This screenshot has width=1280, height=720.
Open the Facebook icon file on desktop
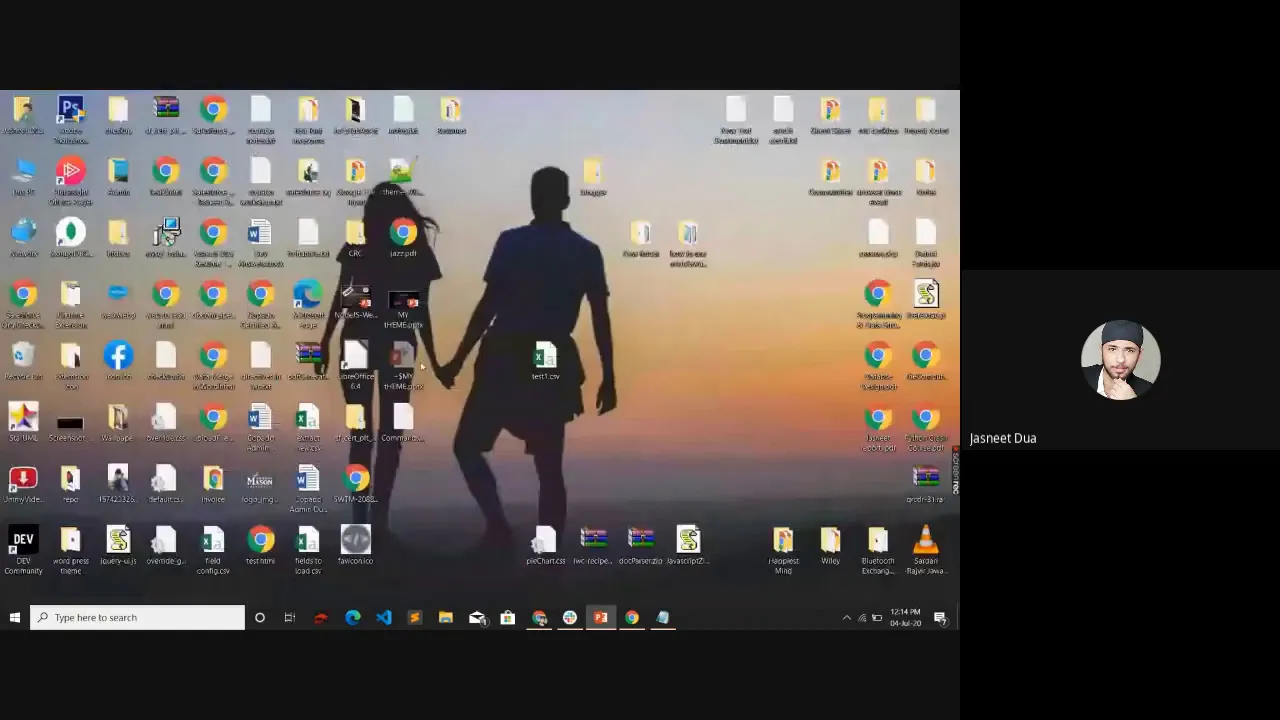[118, 363]
